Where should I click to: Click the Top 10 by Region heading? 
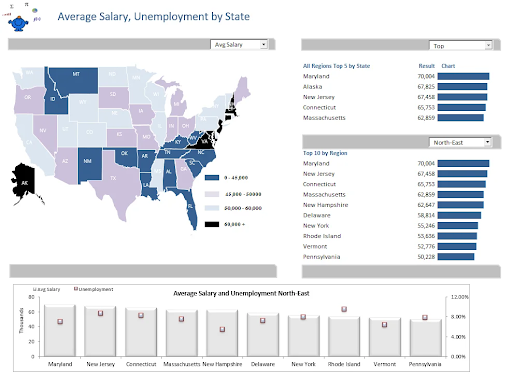325,153
